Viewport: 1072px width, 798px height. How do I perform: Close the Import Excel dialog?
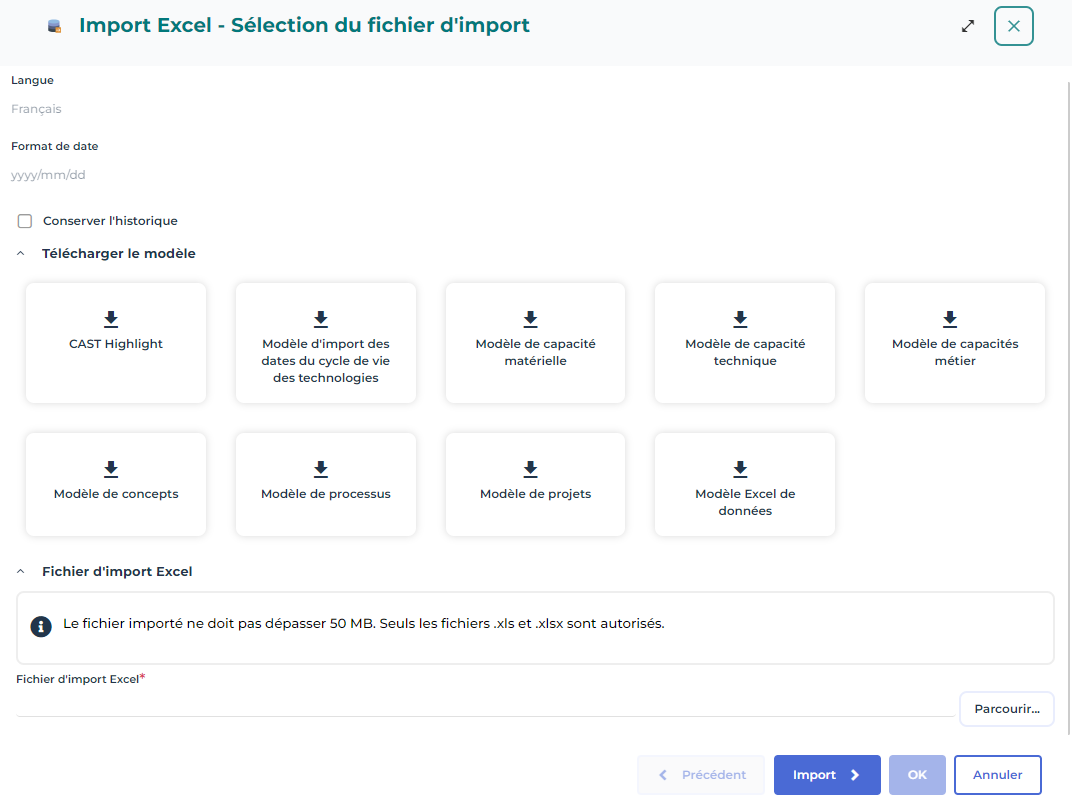click(1013, 26)
